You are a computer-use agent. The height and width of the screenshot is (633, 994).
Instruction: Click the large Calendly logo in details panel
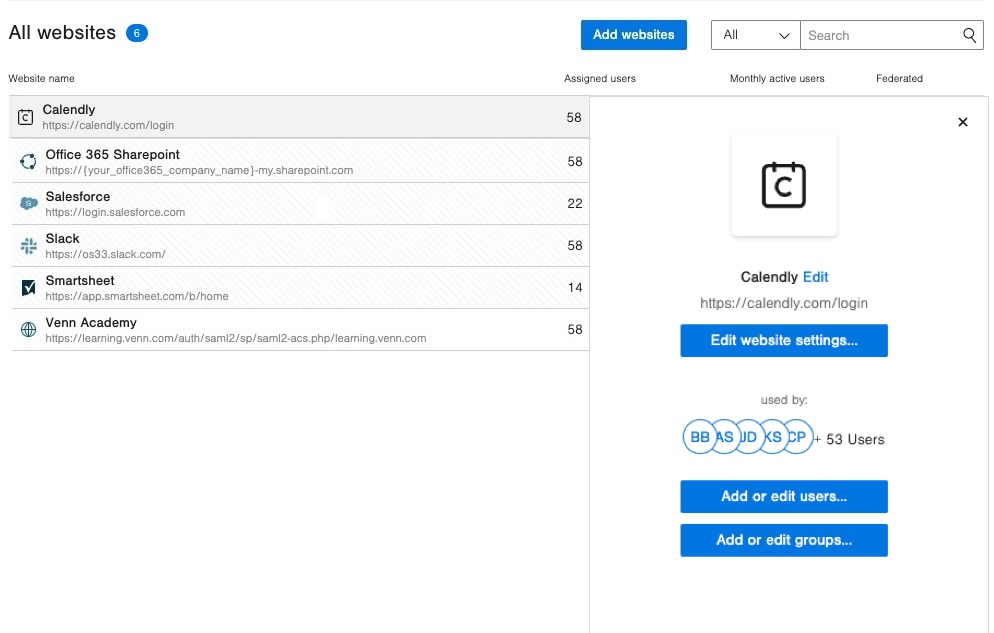point(784,184)
